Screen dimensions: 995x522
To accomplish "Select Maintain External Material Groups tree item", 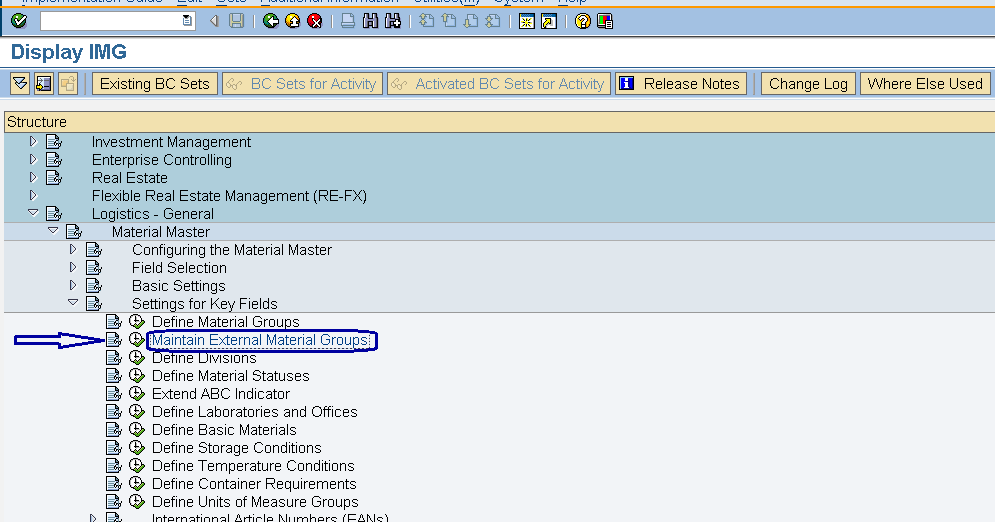I will (261, 340).
